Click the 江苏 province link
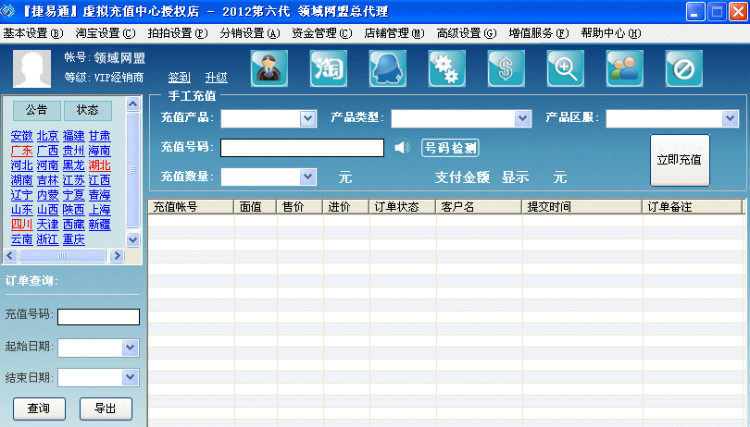The height and width of the screenshot is (427, 750). 74,180
